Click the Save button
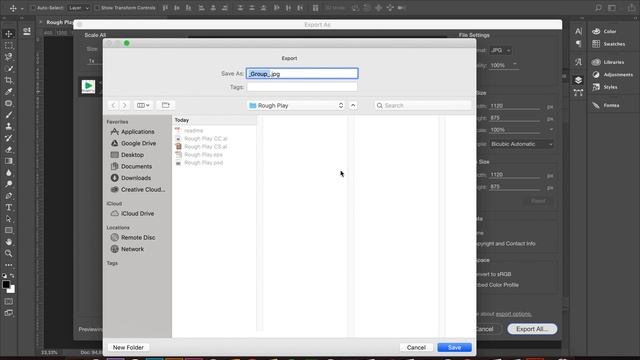Viewport: 640px width, 360px height. point(454,347)
